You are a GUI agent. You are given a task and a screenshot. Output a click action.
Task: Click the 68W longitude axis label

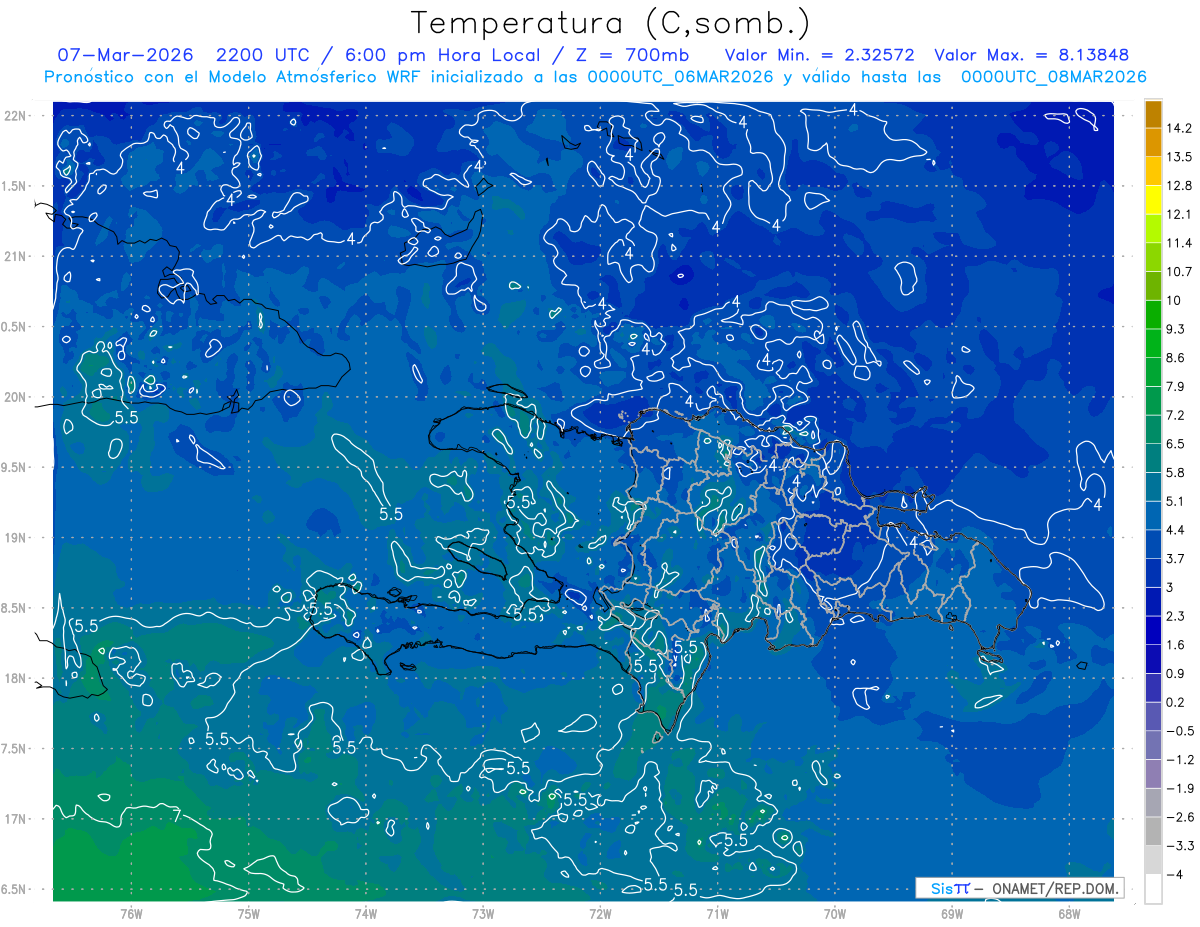point(1068,913)
